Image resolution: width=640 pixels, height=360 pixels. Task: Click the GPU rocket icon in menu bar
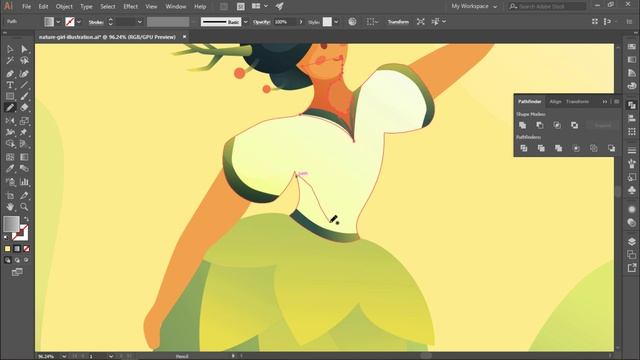click(x=280, y=6)
